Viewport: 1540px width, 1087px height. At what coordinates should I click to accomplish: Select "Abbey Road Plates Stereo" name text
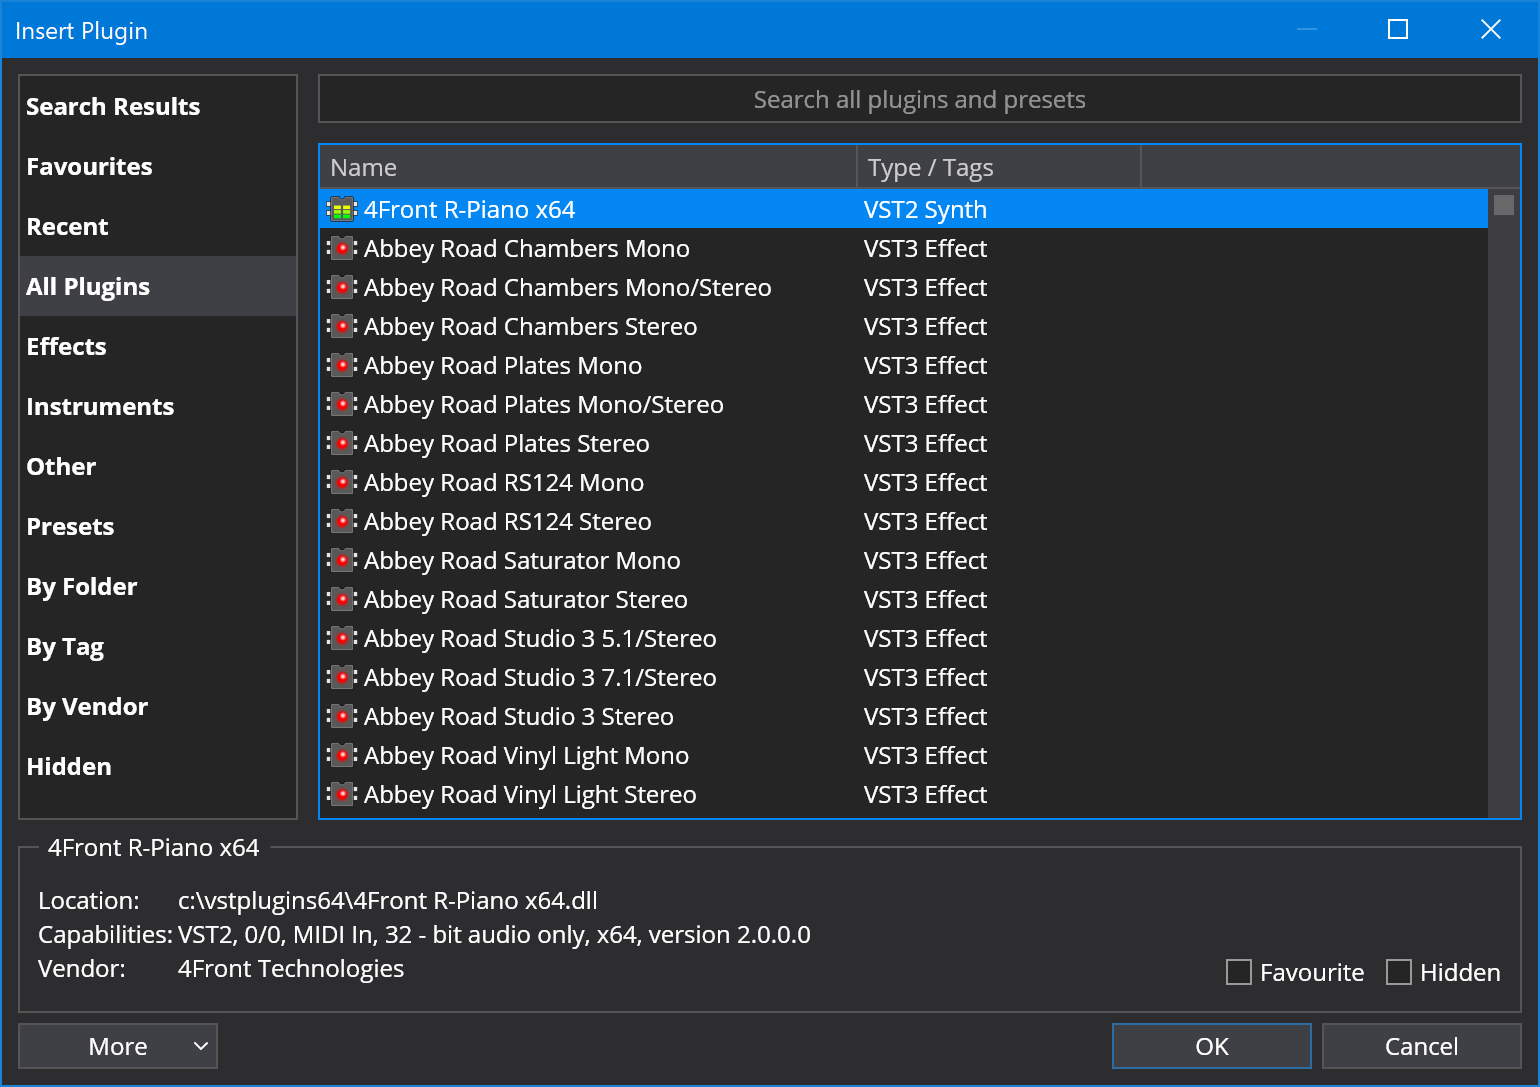point(507,443)
